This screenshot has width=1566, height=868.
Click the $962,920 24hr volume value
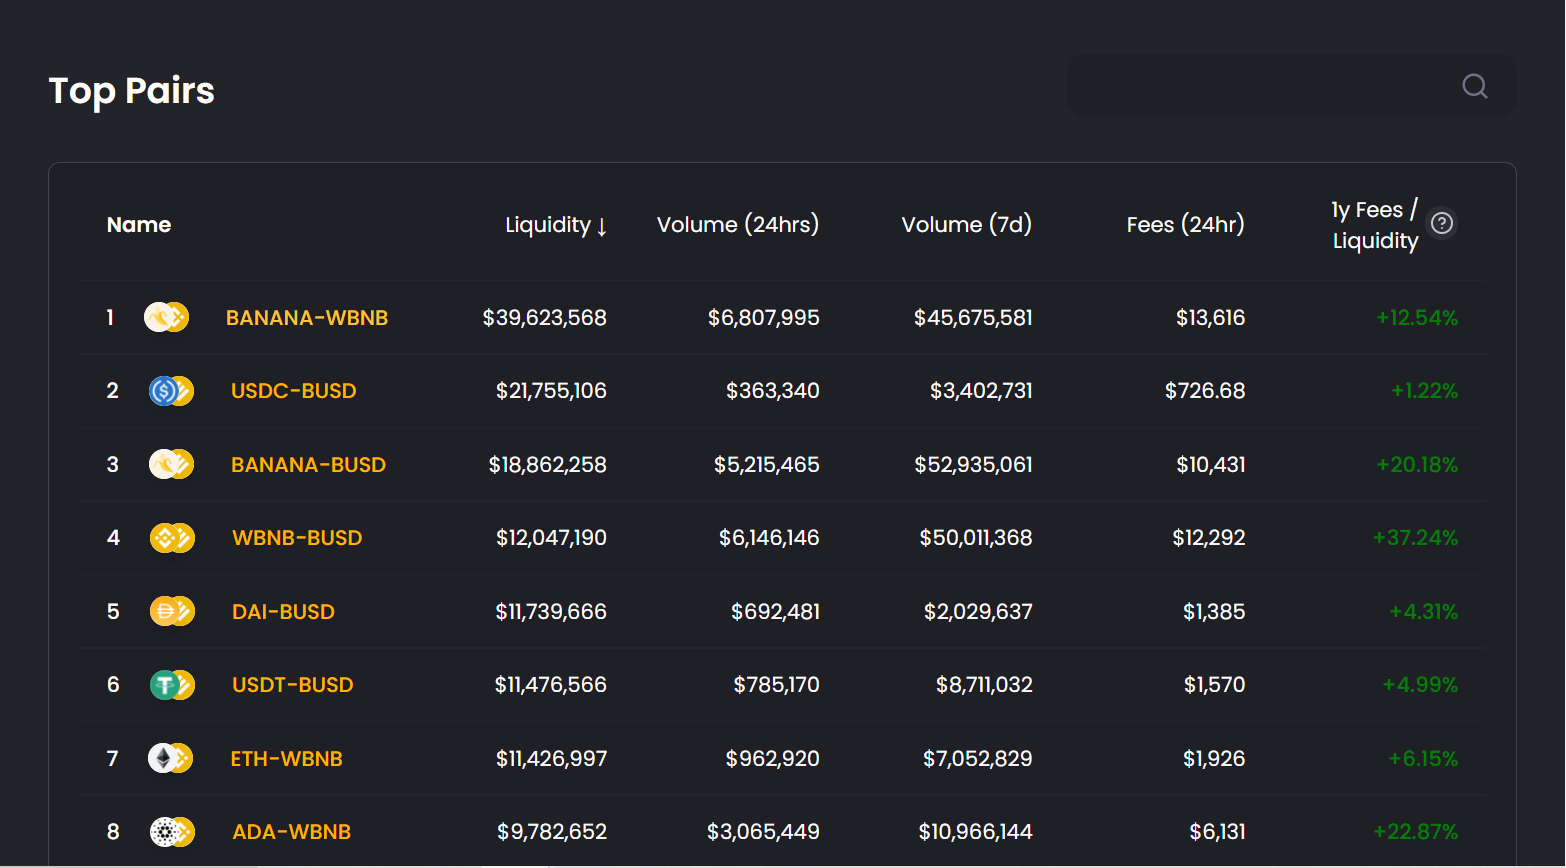(x=773, y=759)
